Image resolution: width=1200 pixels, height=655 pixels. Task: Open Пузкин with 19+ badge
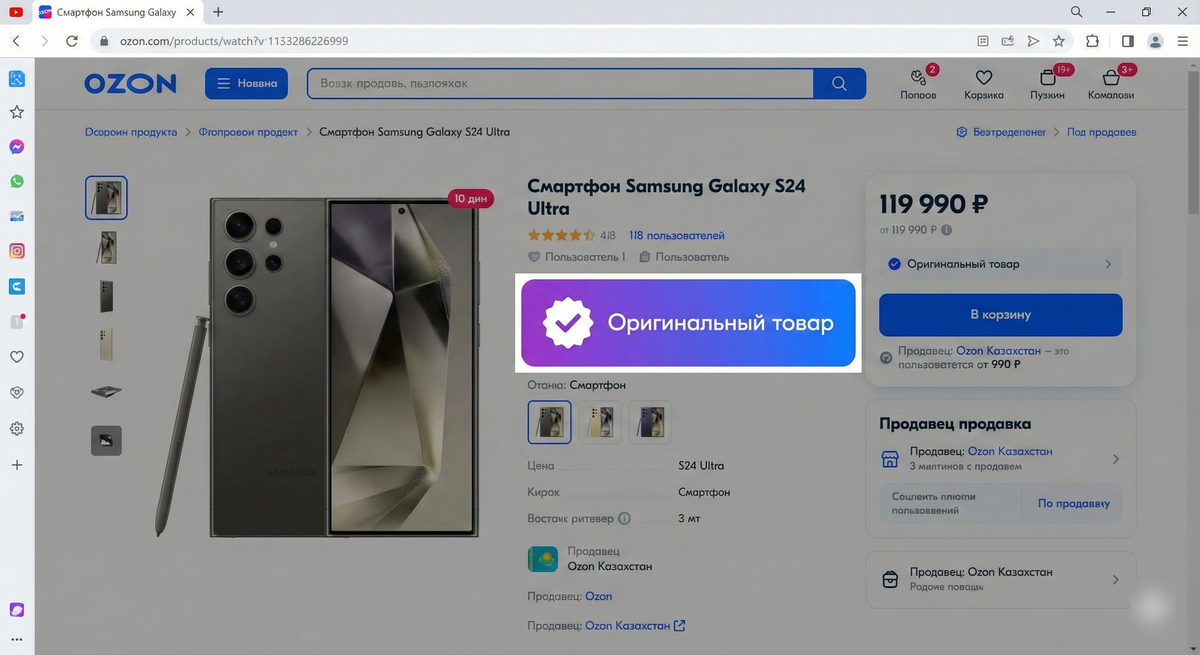(1048, 83)
